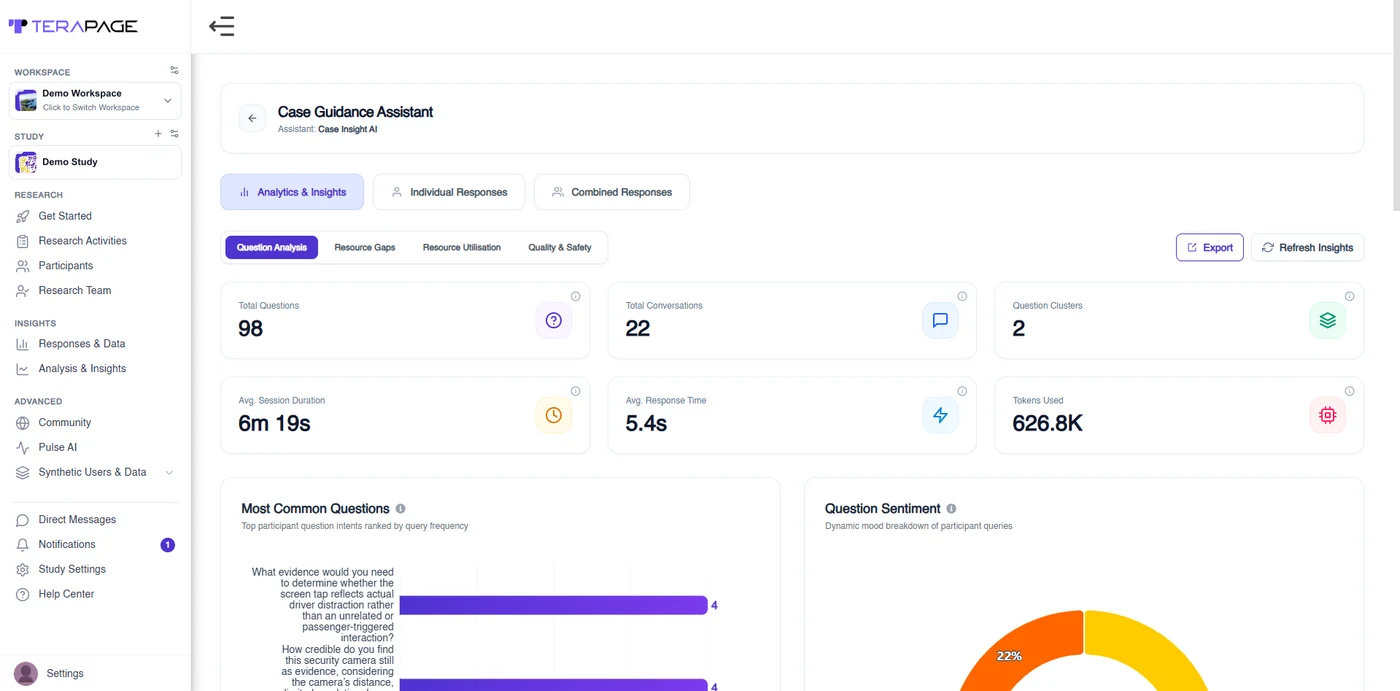
Task: Select the Resource Gaps sub-tab
Action: 365,247
